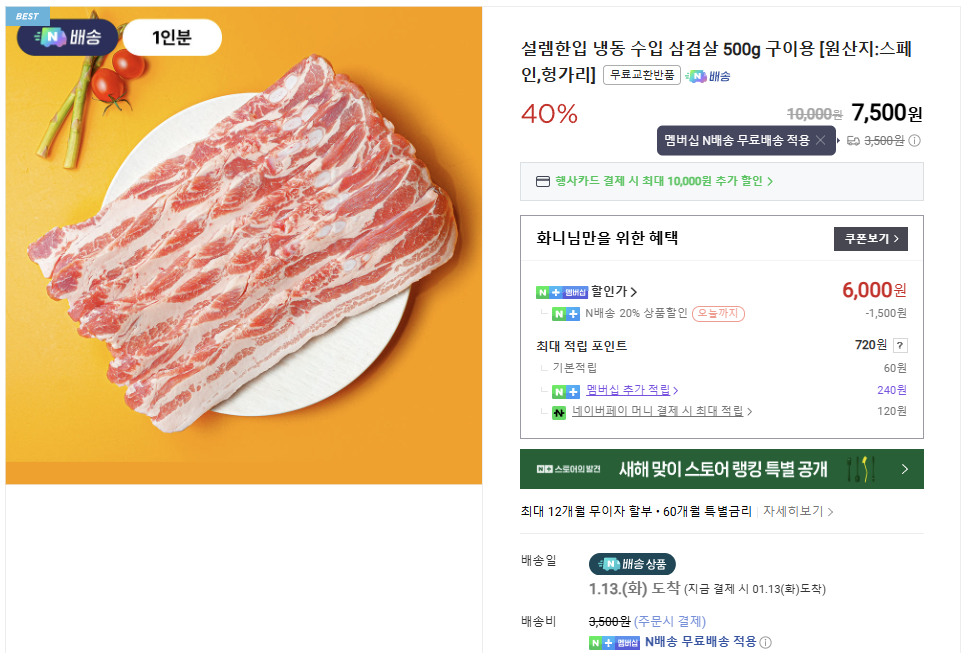Expand 멤버십 추가 적립 details
Viewport: 967px width, 653px height.
(x=630, y=389)
